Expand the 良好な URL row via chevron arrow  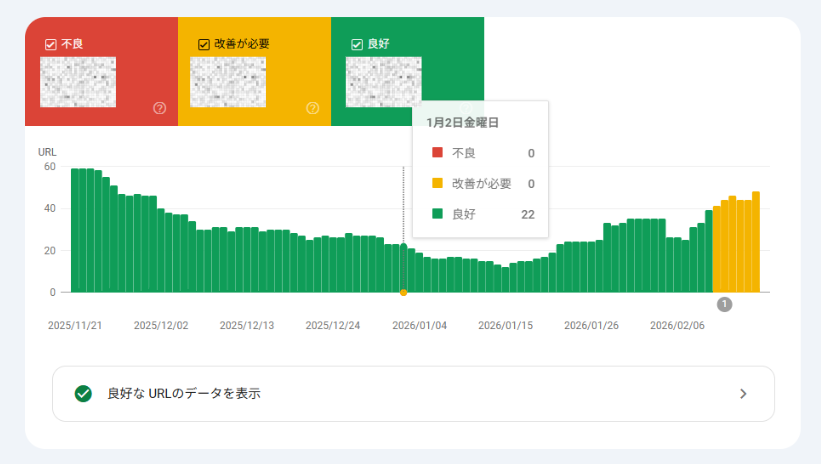pos(743,394)
